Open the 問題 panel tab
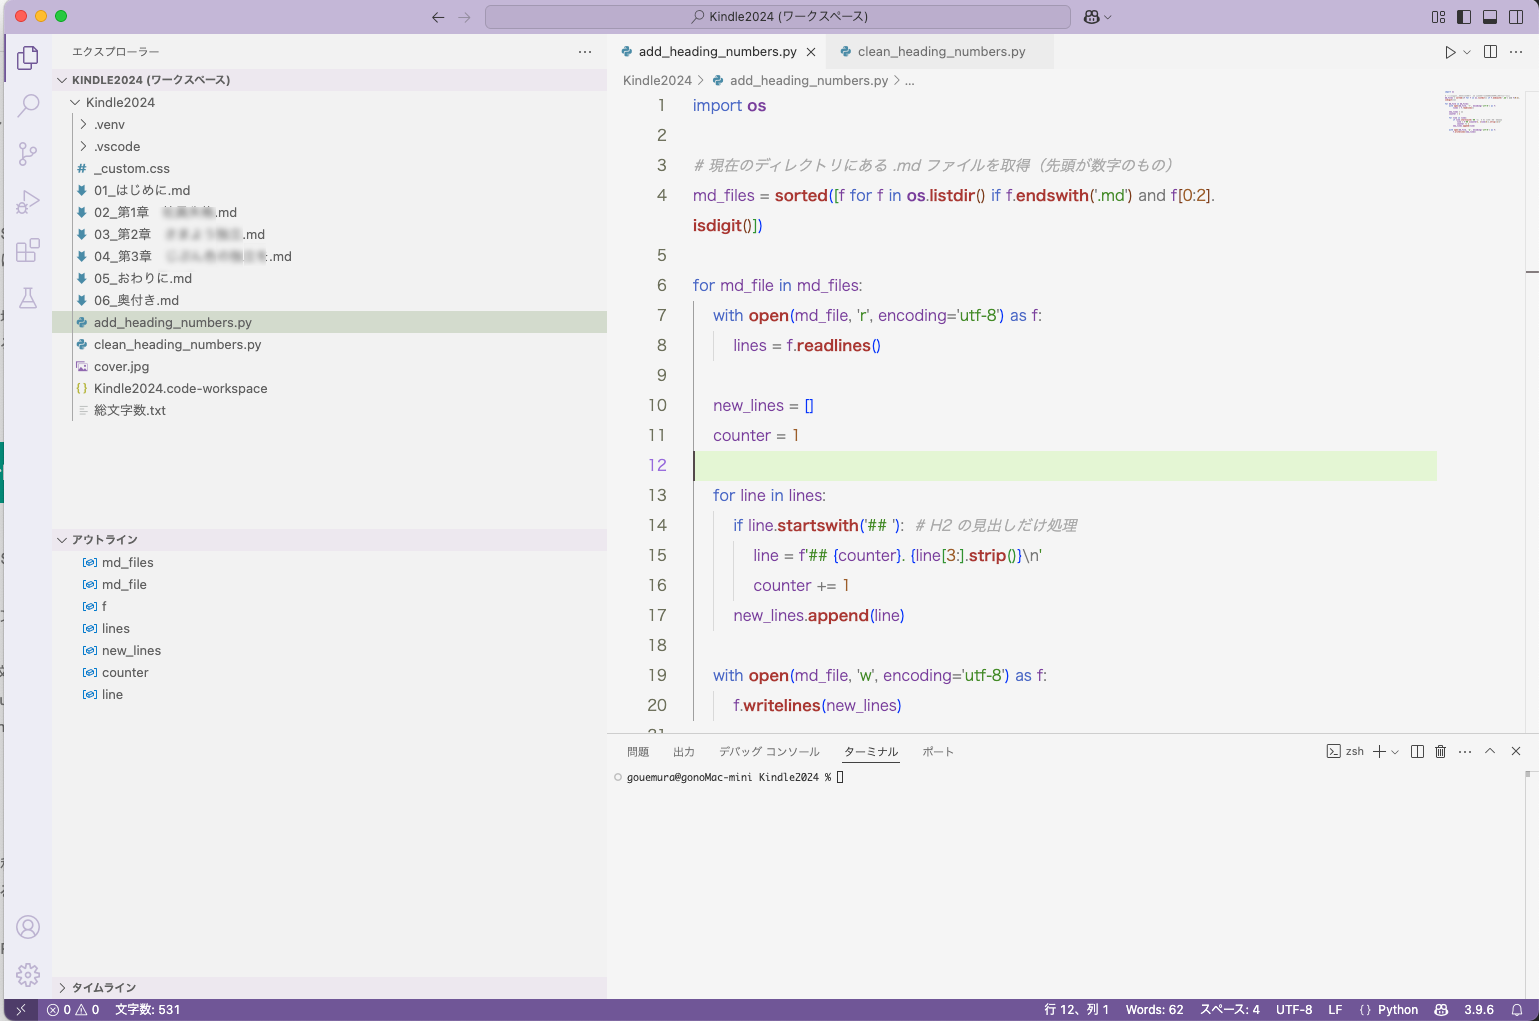 point(638,752)
